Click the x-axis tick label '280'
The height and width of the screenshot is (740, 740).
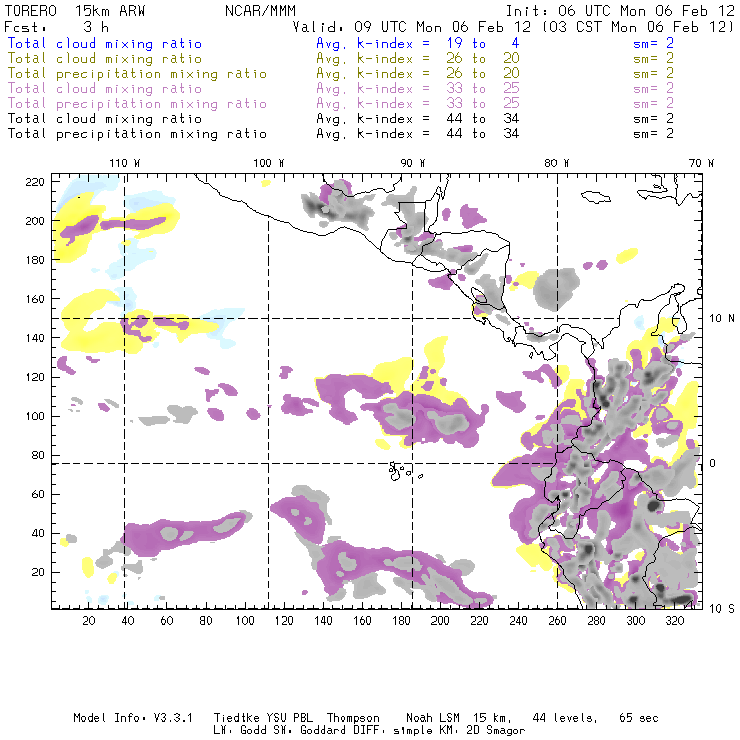597,621
